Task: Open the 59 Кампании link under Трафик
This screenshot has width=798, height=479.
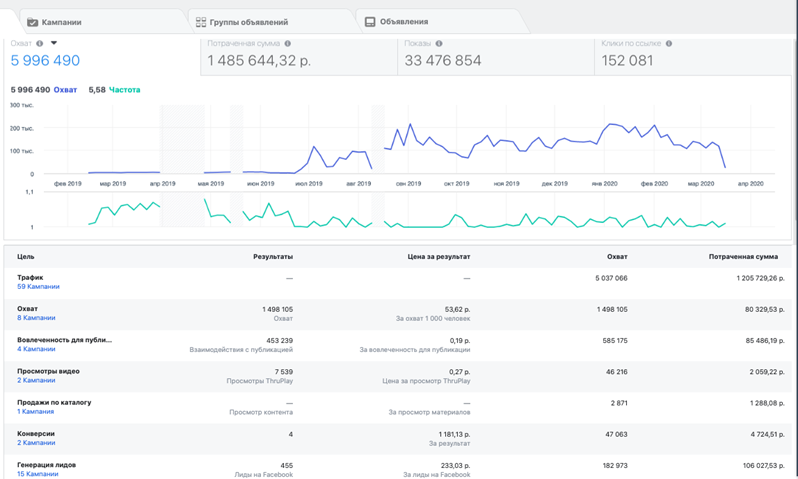Action: tap(38, 287)
